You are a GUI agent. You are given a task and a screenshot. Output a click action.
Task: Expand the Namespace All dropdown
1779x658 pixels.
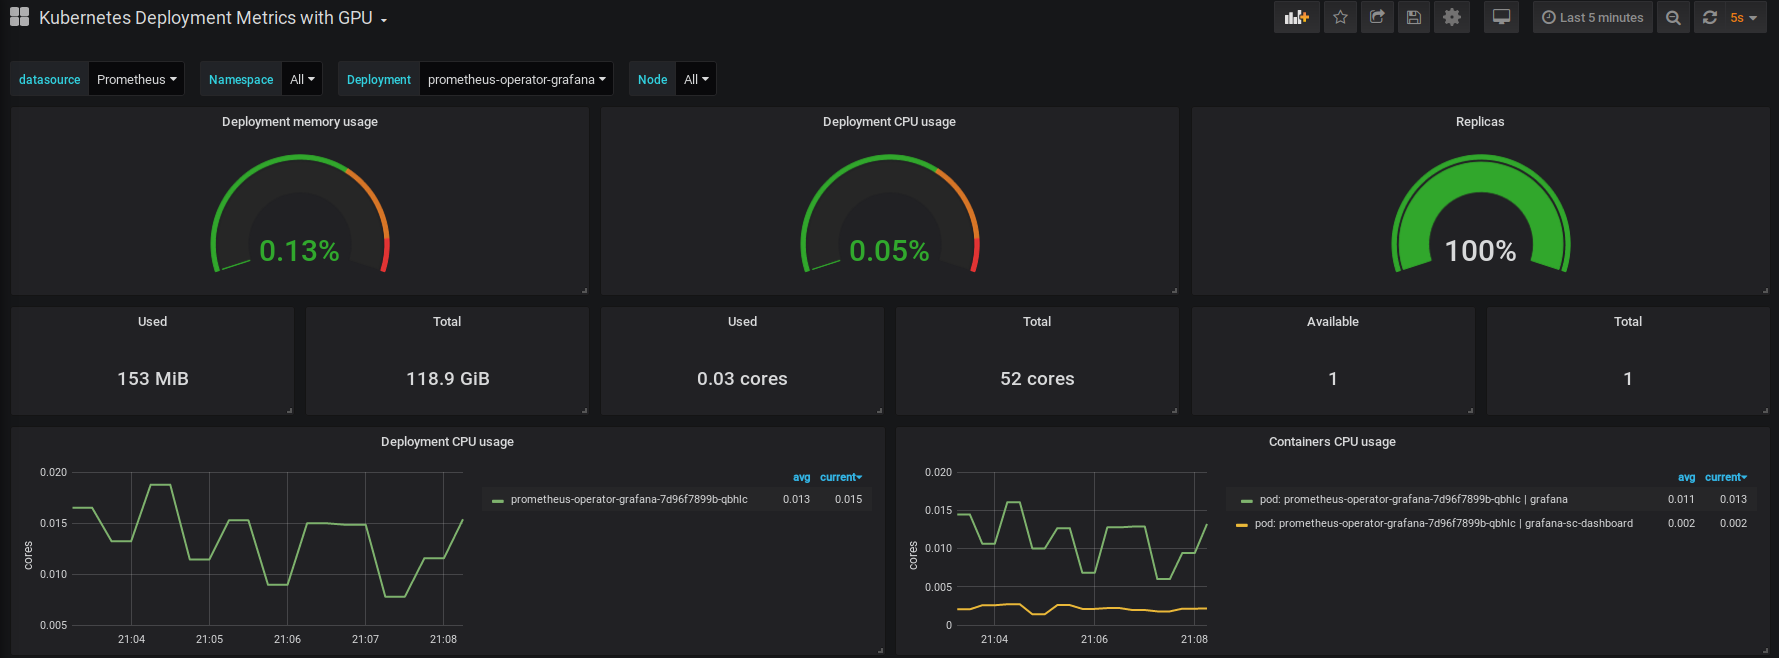coord(302,79)
